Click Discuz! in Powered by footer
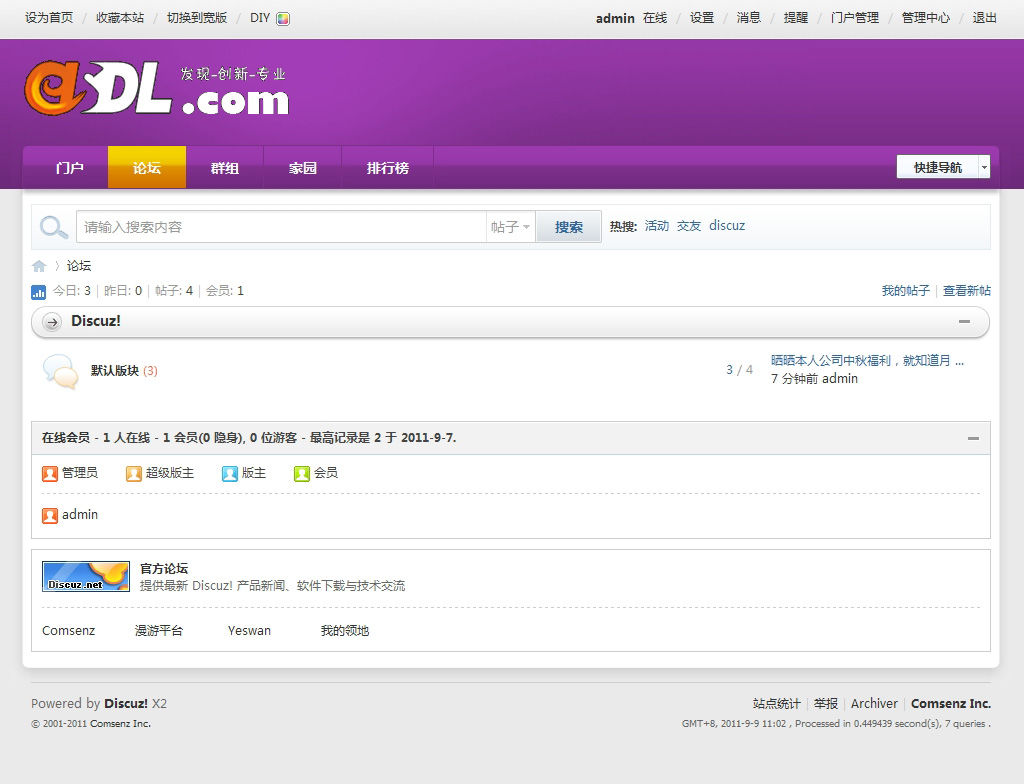This screenshot has width=1024, height=784. click(x=126, y=704)
